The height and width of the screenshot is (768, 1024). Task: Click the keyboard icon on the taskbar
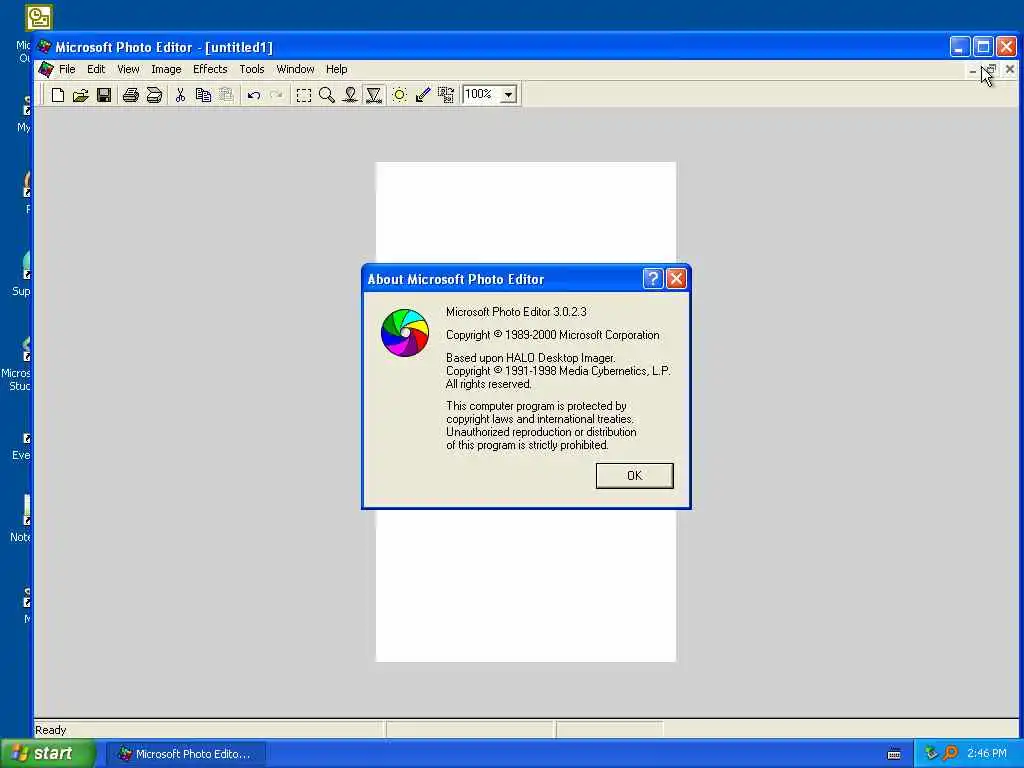point(894,754)
